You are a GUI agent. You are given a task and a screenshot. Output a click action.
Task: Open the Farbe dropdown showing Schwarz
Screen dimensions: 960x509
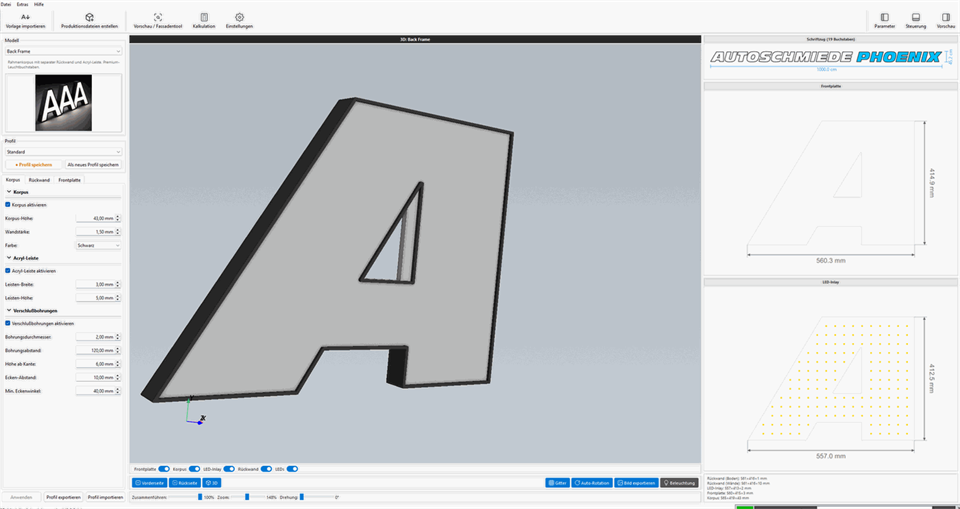pyautogui.click(x=99, y=245)
